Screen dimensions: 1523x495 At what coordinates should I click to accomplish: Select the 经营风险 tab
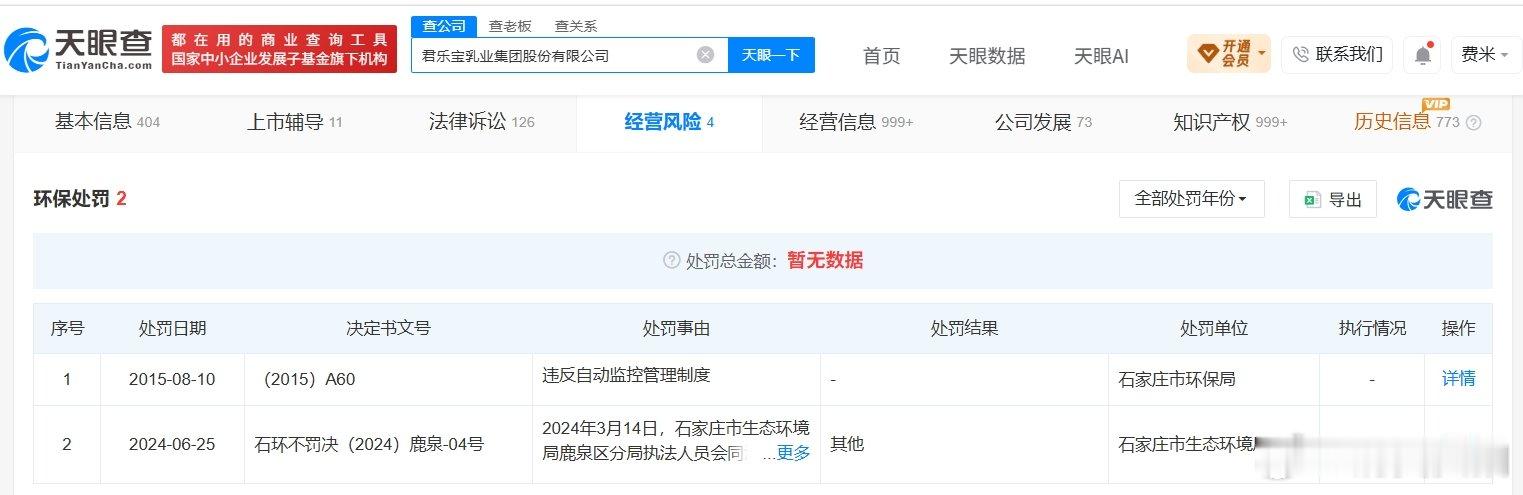pos(669,122)
